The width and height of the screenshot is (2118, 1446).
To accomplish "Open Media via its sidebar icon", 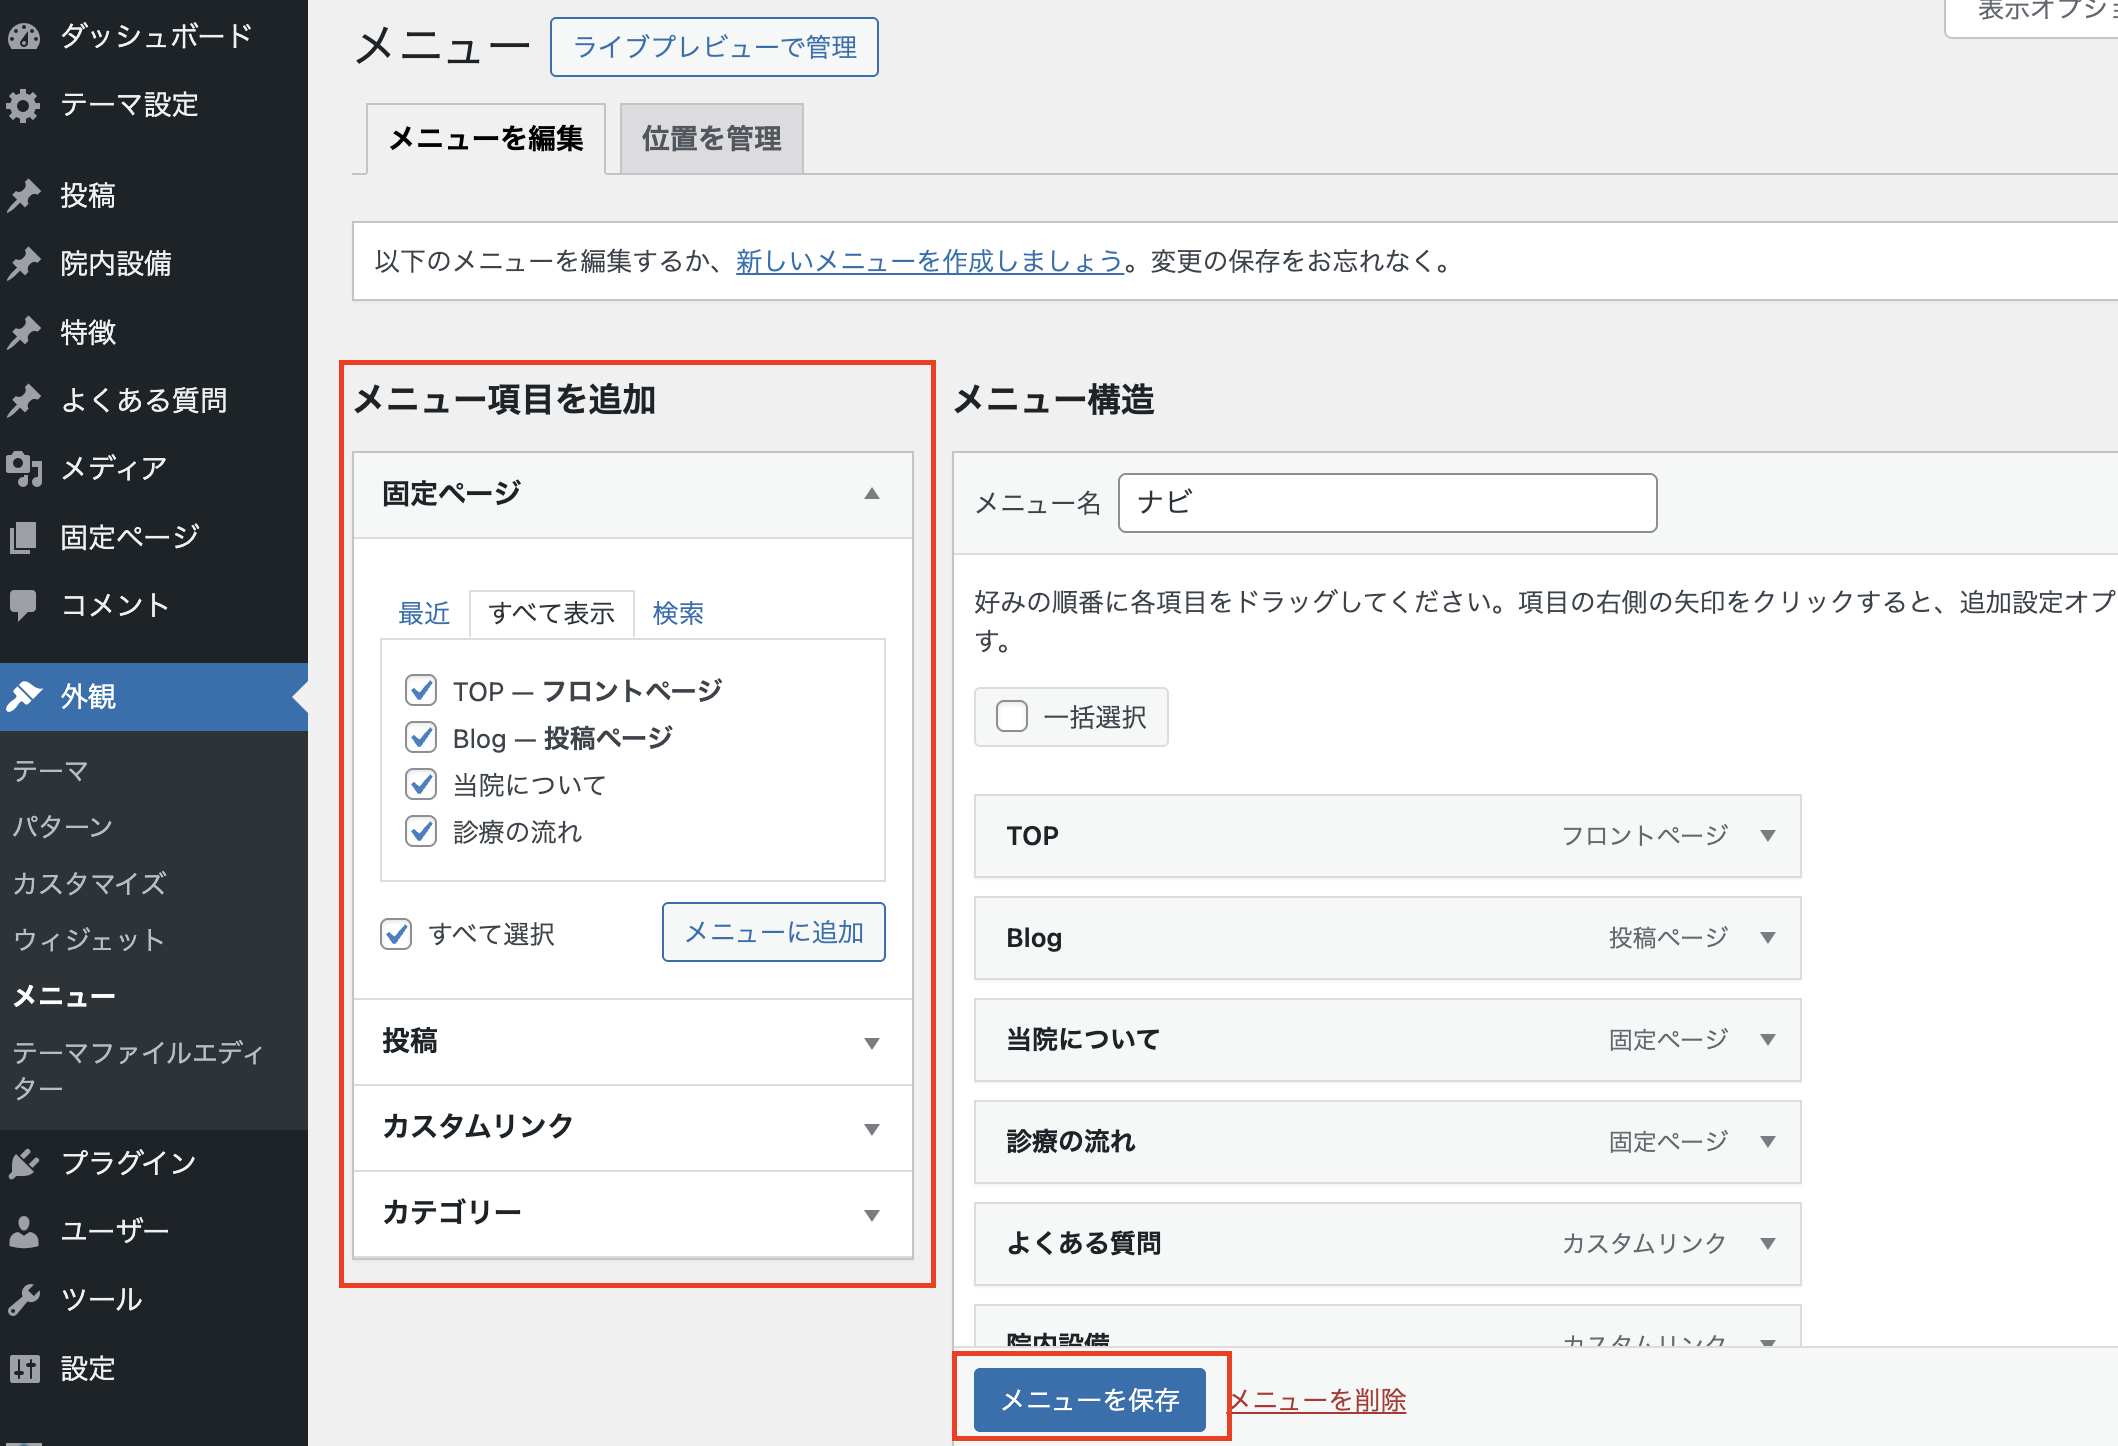I will pos(24,468).
